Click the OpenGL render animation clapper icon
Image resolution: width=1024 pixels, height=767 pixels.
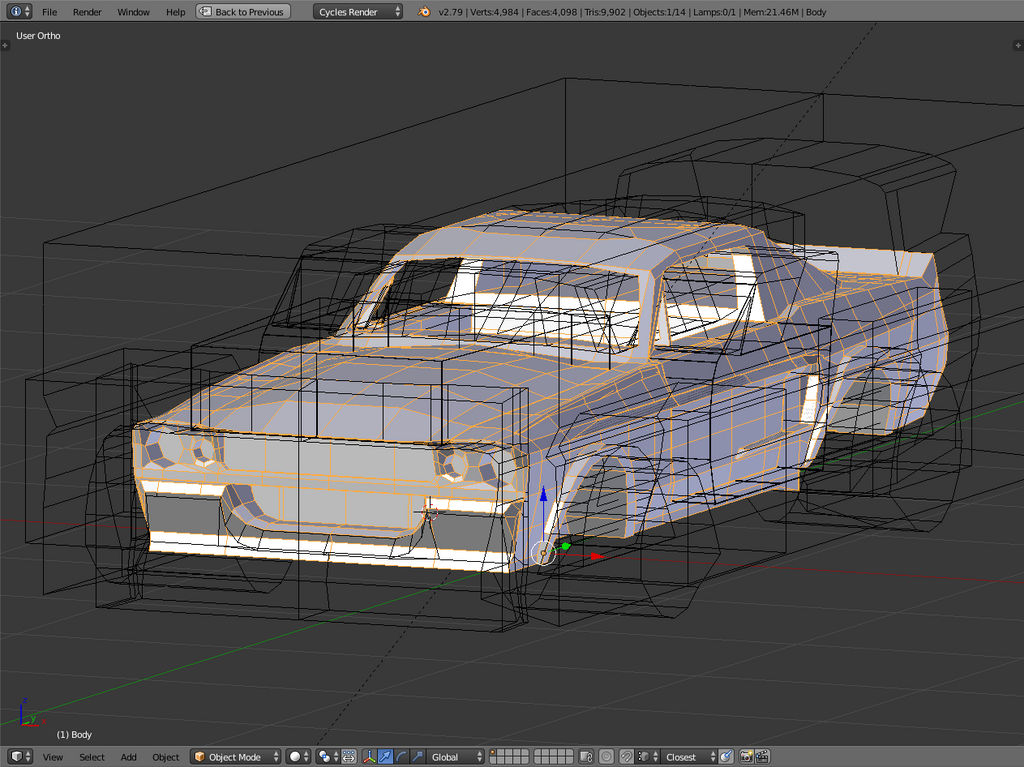coord(762,757)
